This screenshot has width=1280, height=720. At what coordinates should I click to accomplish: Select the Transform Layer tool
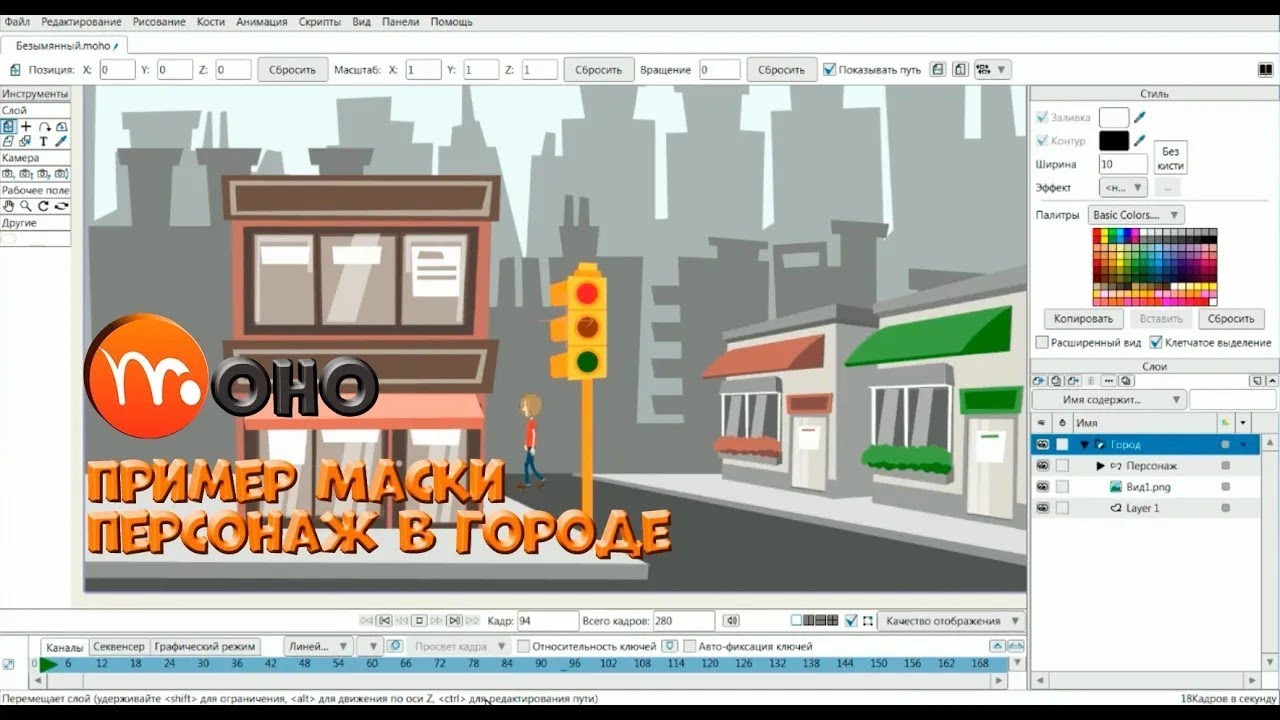coord(8,127)
